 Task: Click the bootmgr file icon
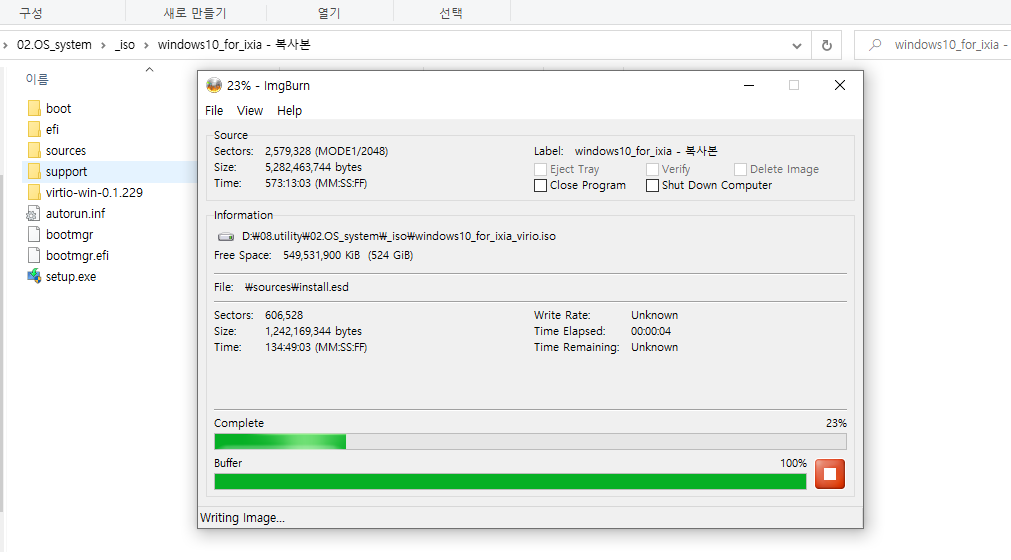(x=34, y=235)
